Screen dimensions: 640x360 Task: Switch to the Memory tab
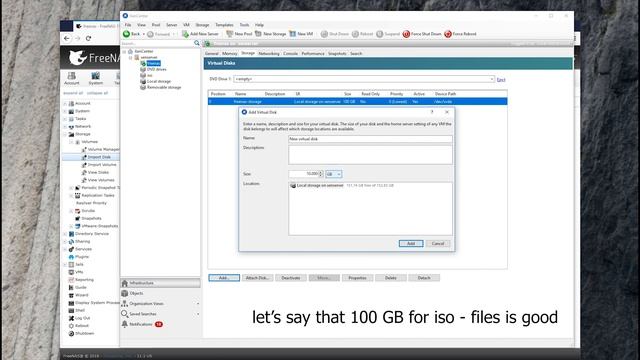pyautogui.click(x=229, y=53)
